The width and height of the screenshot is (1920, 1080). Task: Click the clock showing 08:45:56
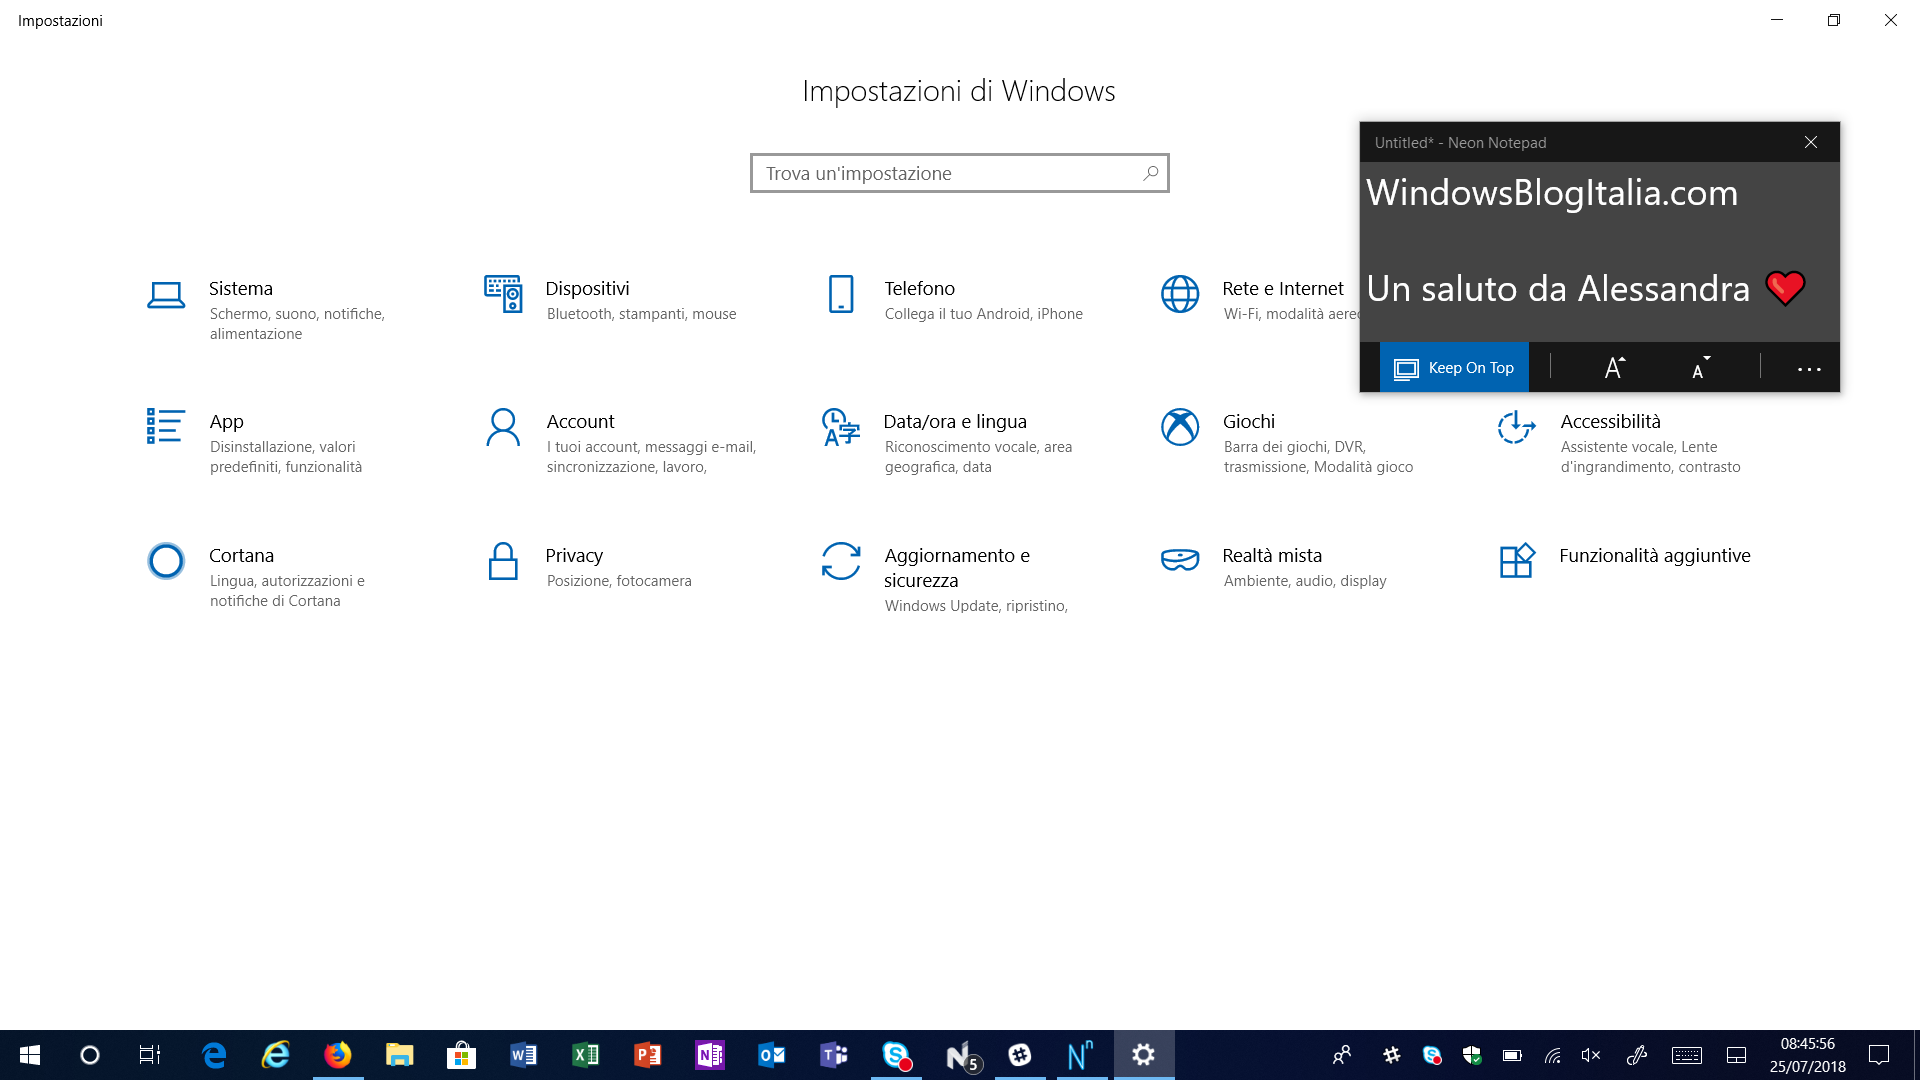tap(1807, 1044)
